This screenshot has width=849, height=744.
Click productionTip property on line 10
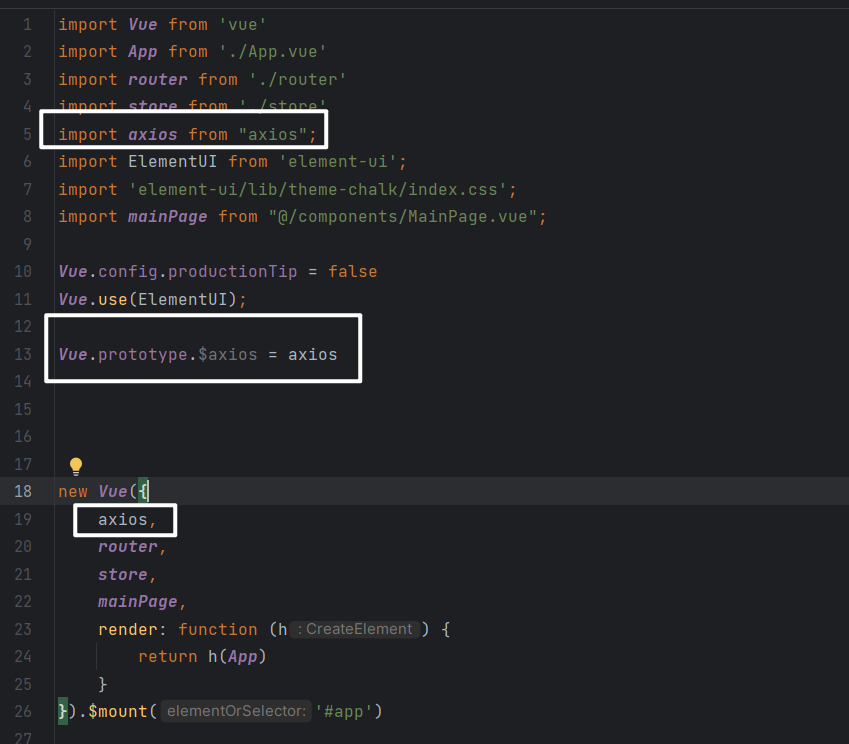click(232, 272)
